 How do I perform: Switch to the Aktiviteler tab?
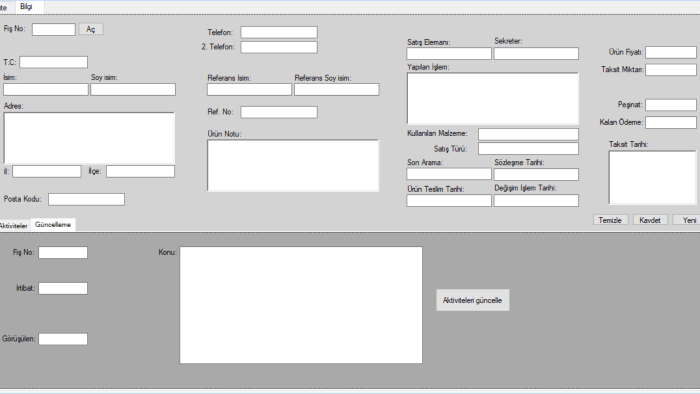click(14, 226)
